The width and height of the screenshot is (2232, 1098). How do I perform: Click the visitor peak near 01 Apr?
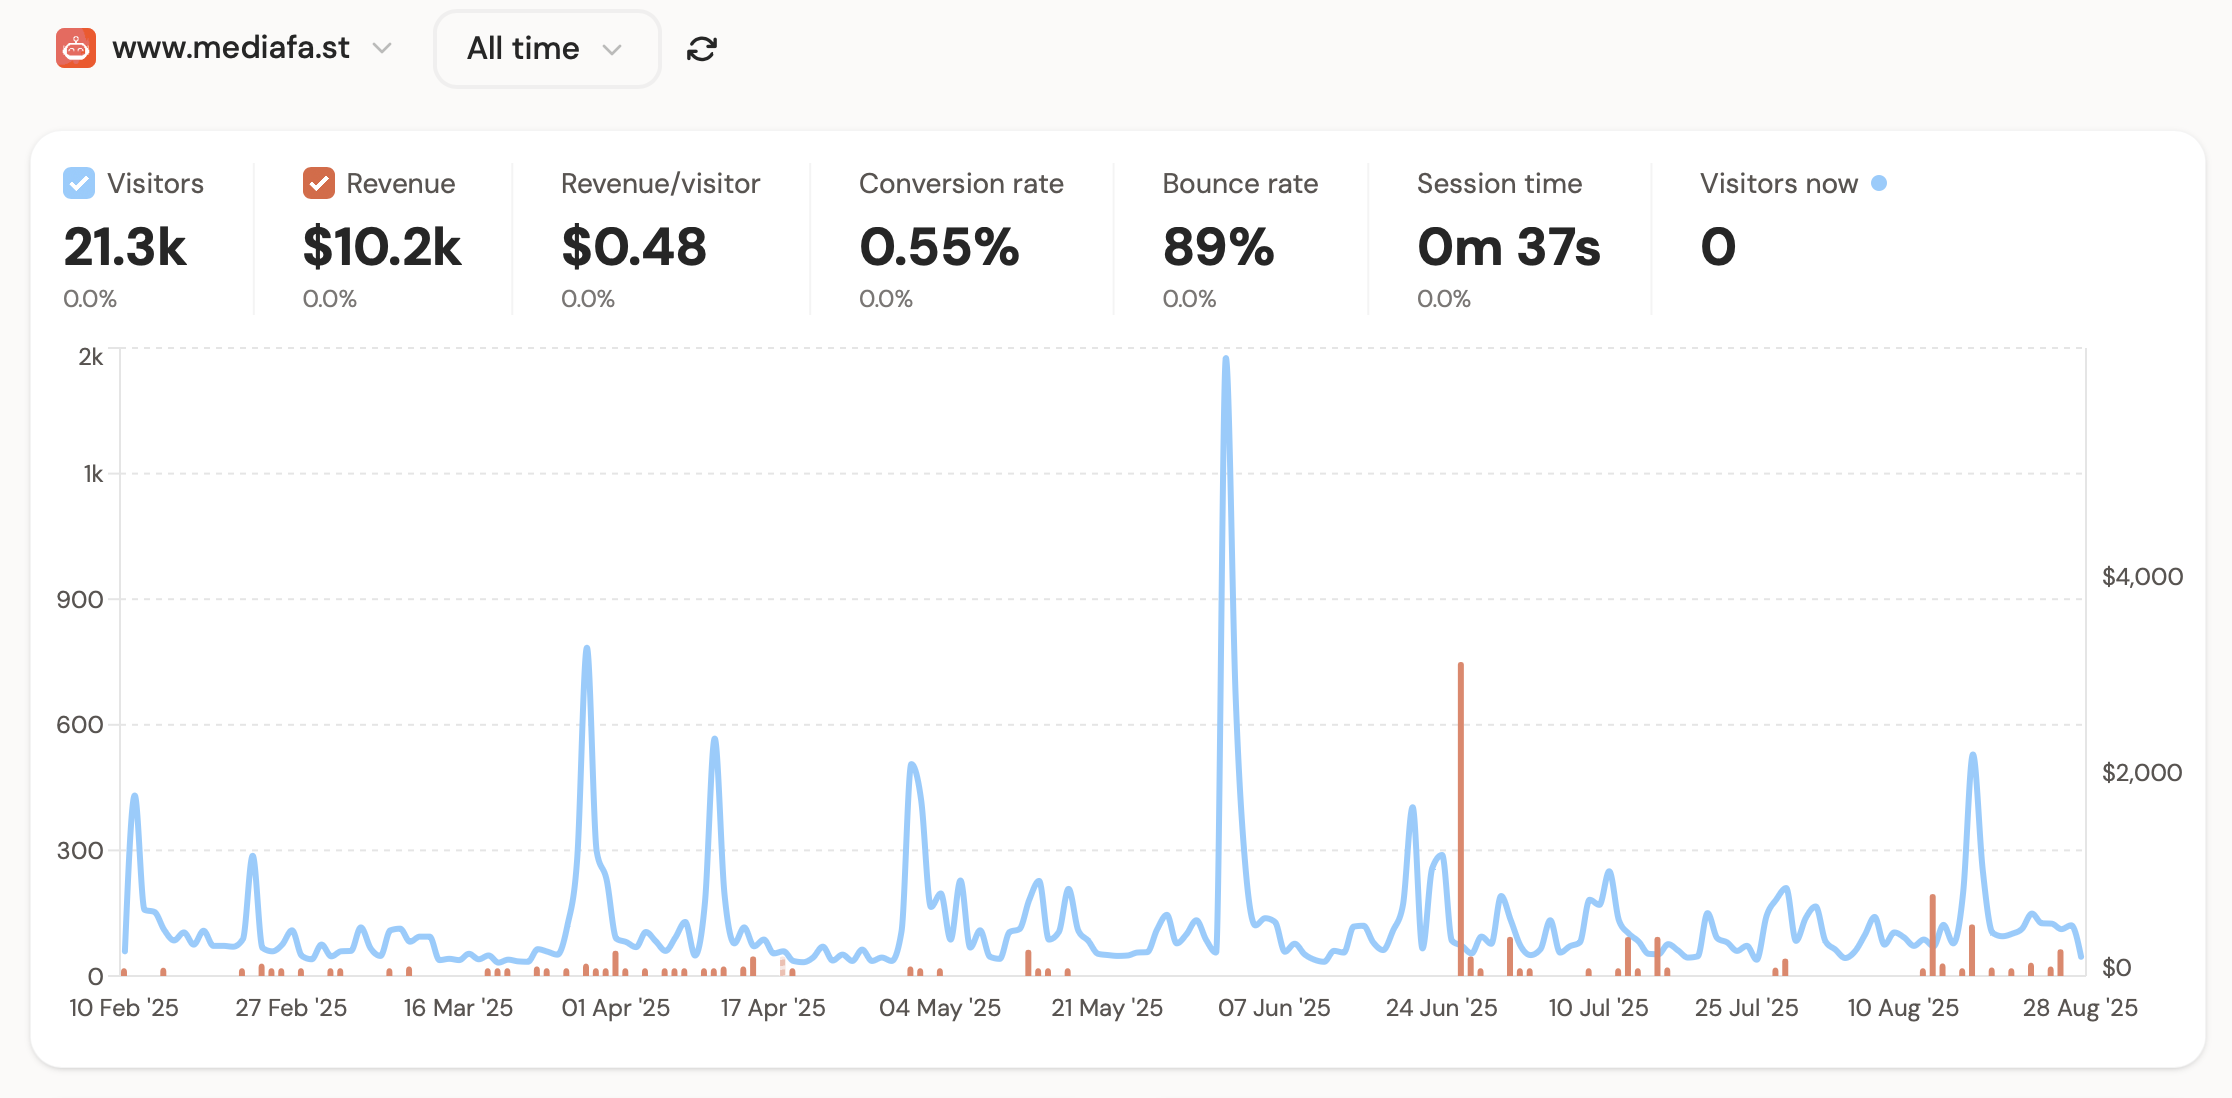[x=587, y=650]
